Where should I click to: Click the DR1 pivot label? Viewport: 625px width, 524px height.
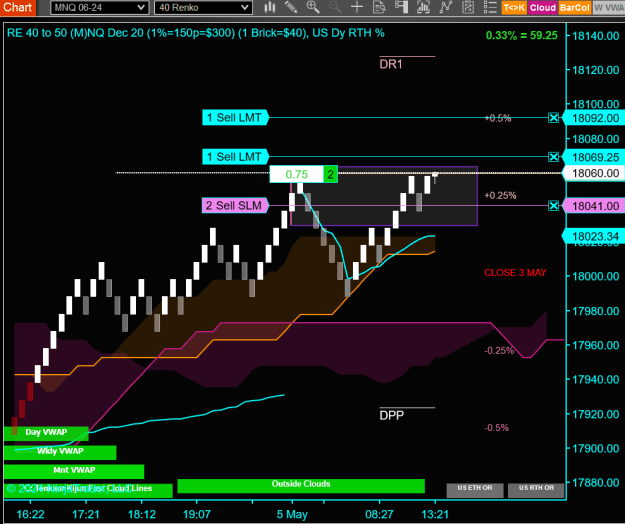pyautogui.click(x=391, y=64)
